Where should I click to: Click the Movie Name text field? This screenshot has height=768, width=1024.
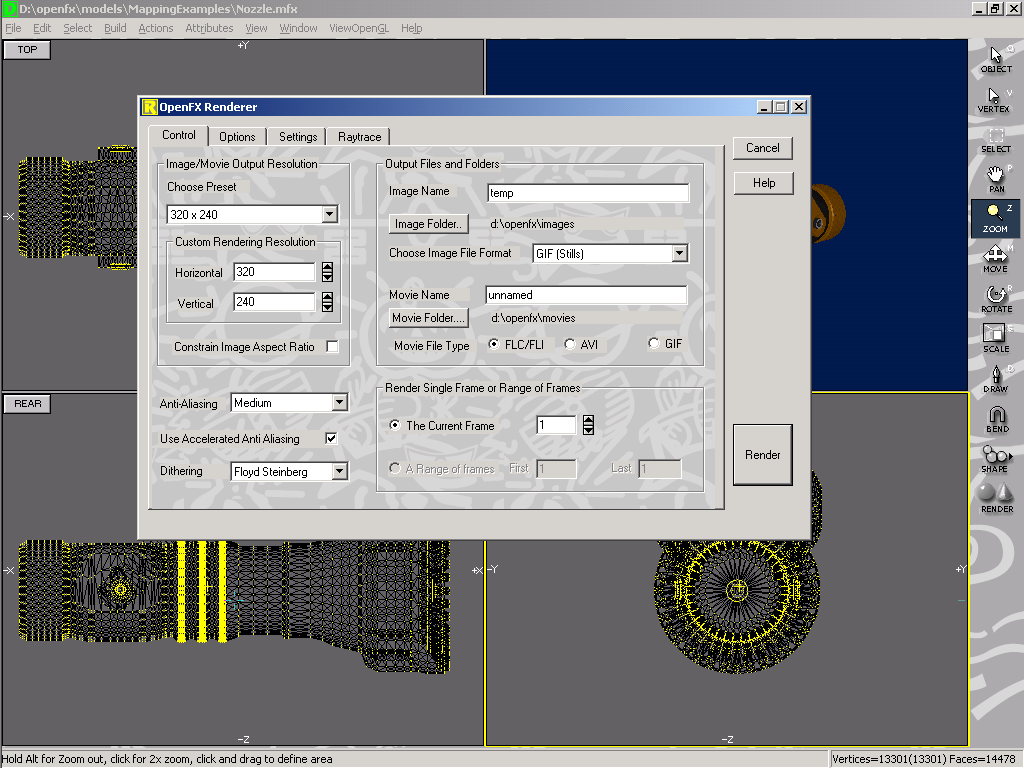click(586, 295)
